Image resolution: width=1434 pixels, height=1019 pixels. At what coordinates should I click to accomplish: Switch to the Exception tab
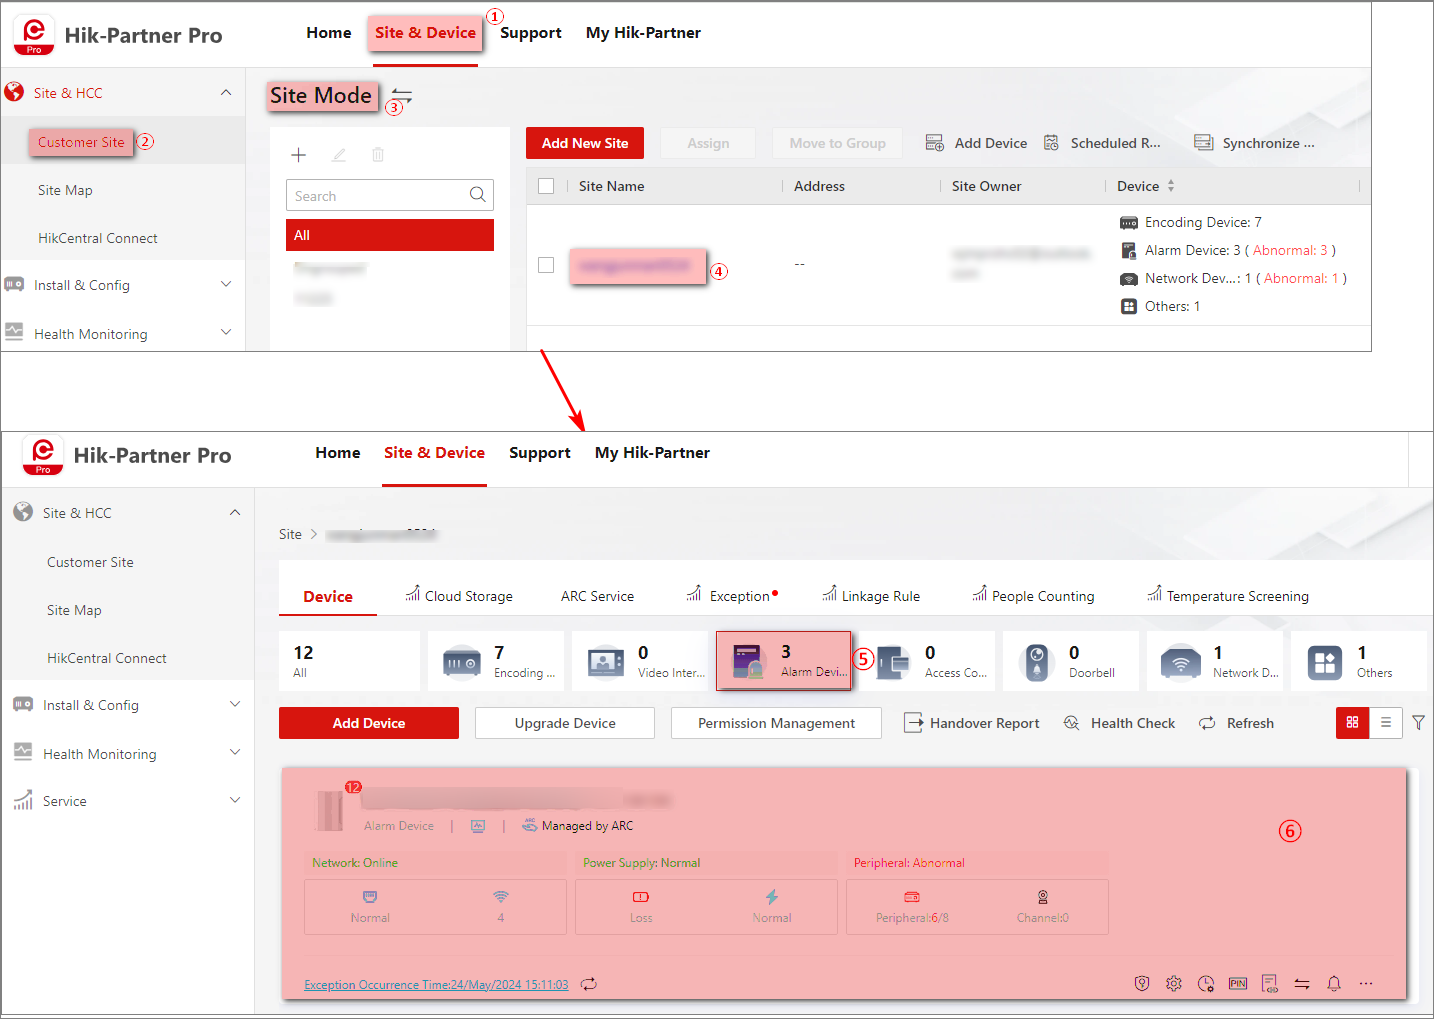(732, 595)
